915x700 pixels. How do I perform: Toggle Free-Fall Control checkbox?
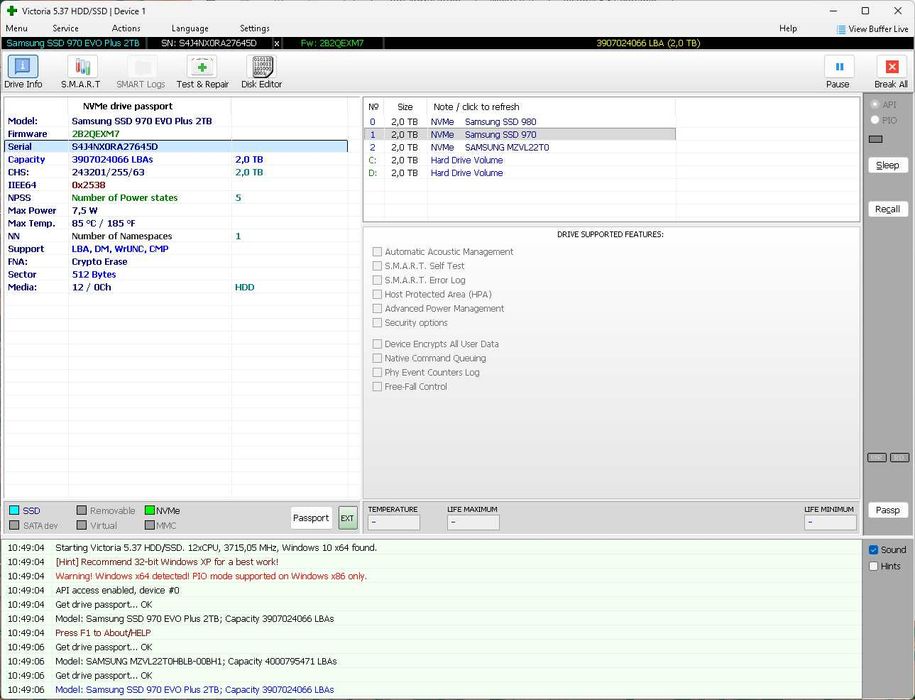pos(377,386)
